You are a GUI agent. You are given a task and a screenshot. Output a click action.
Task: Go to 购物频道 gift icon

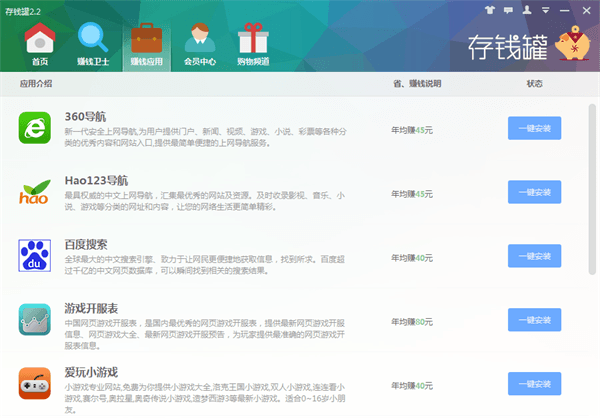point(252,43)
